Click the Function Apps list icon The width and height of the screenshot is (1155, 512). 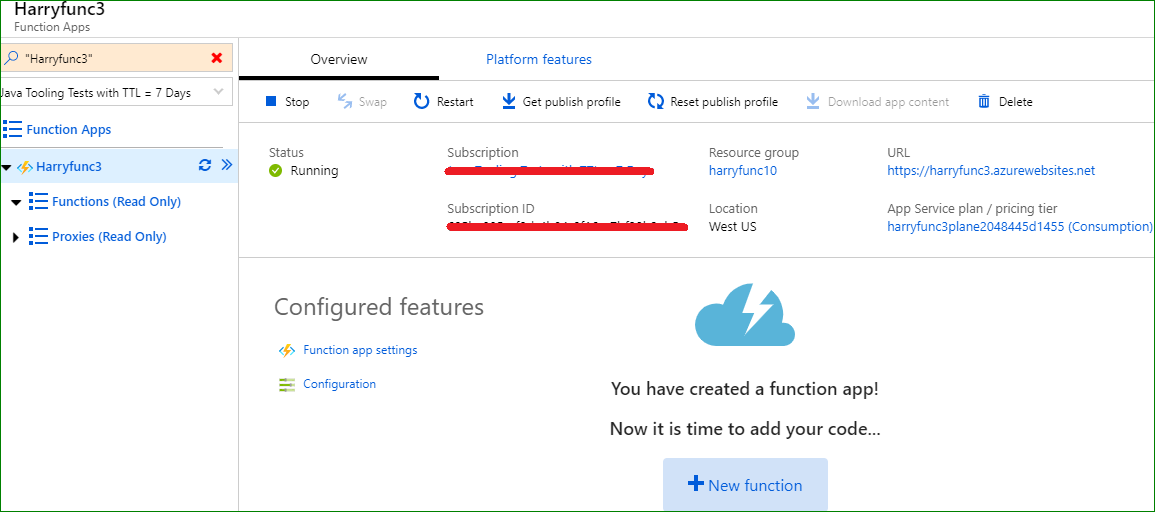(12, 129)
